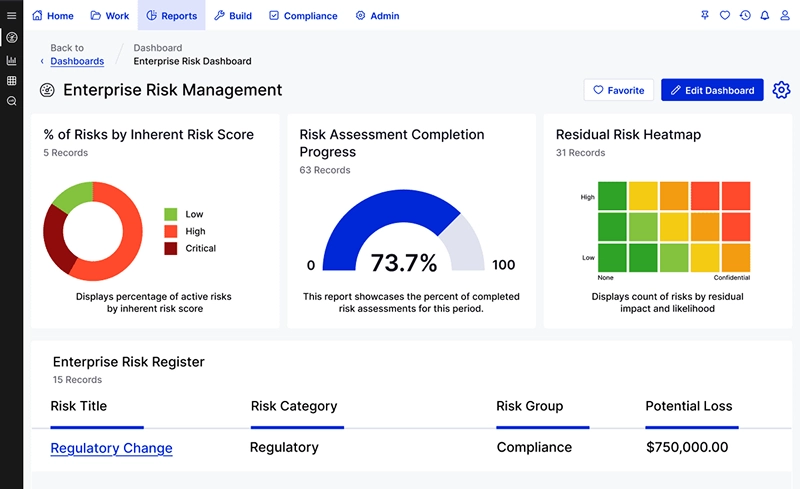
Task: Open the hamburger menu in the sidebar
Action: pyautogui.click(x=11, y=16)
